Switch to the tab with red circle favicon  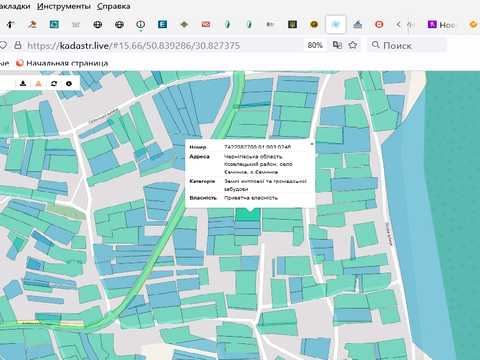[x=379, y=24]
